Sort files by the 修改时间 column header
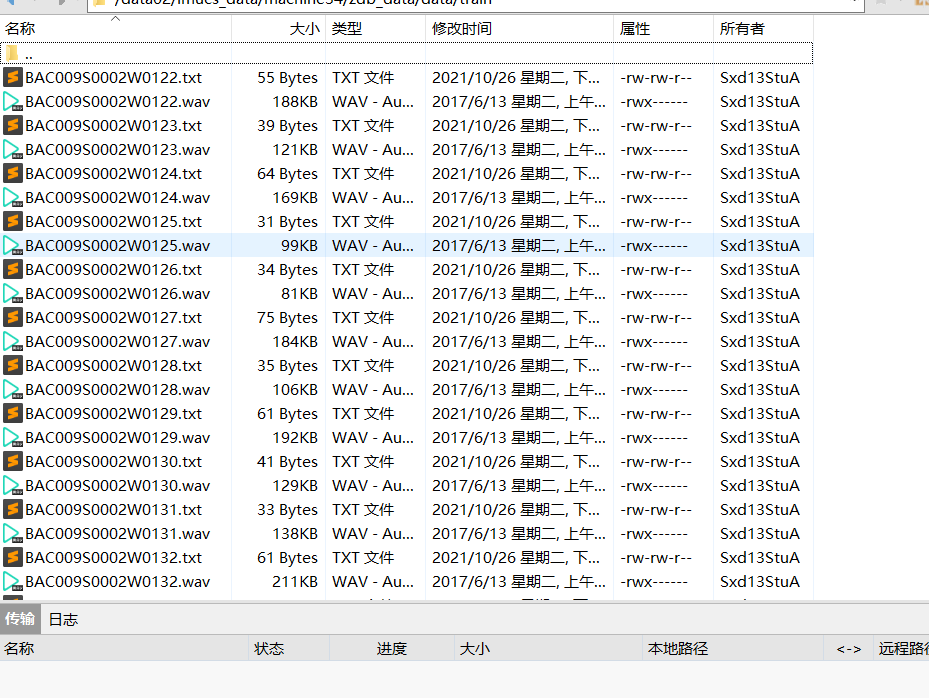Screen dimensions: 929x698 (x=460, y=28)
